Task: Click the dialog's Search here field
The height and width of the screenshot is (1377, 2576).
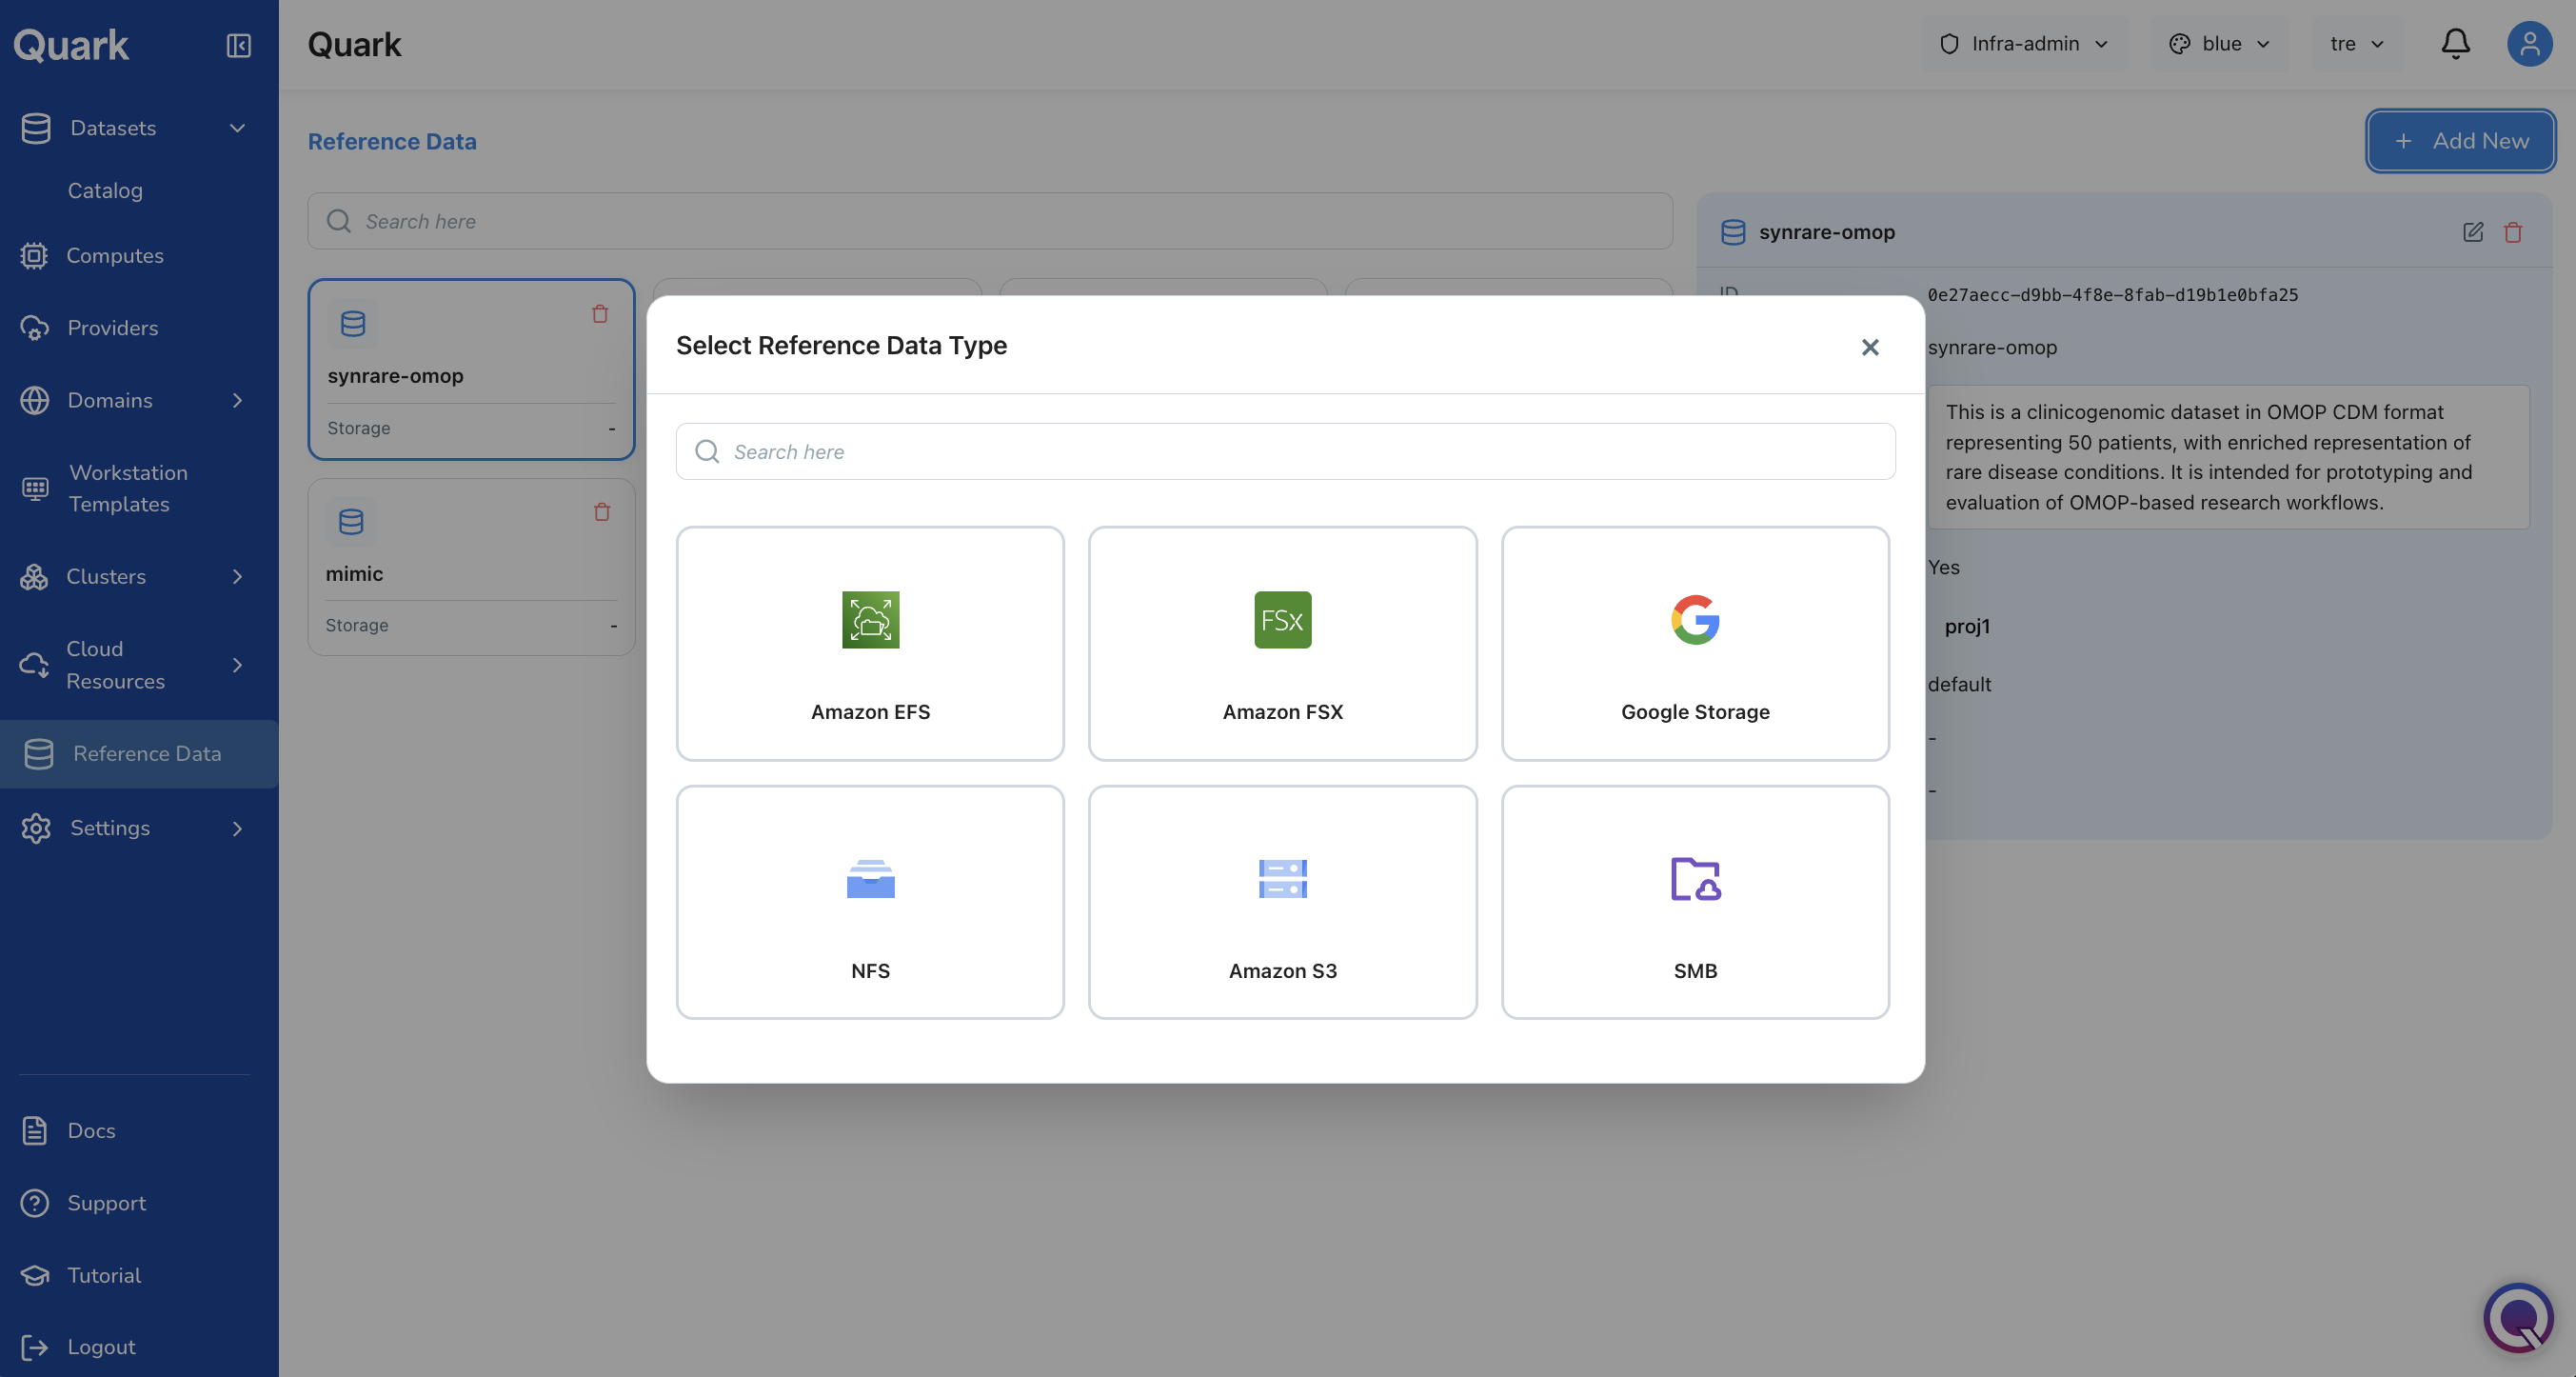Action: 1285,451
